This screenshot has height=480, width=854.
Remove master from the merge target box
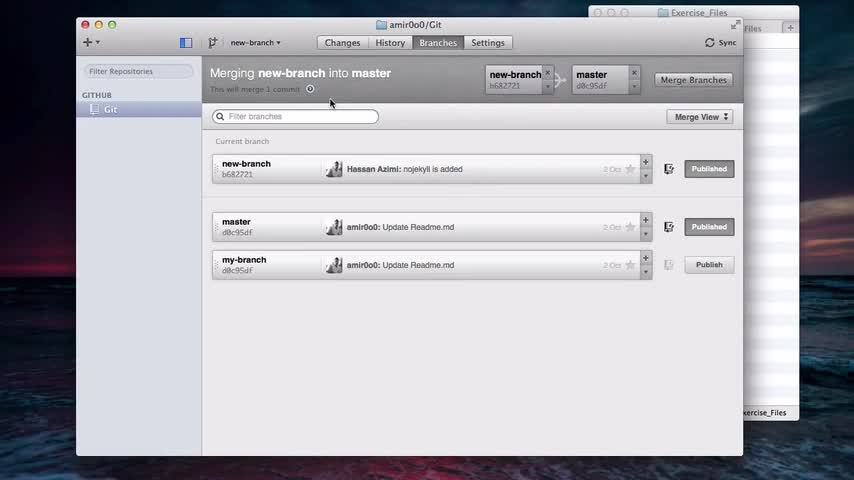pos(634,72)
